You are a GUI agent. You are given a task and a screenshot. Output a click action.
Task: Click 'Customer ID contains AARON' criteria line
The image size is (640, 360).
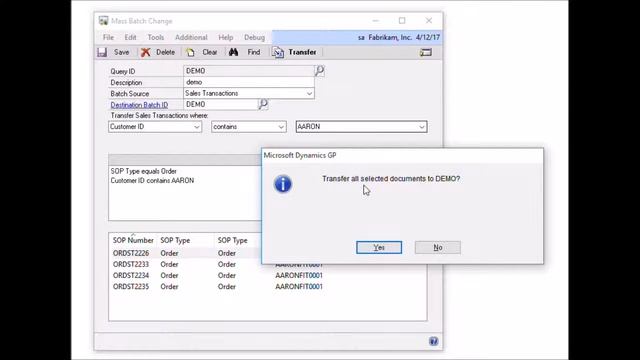point(152,180)
